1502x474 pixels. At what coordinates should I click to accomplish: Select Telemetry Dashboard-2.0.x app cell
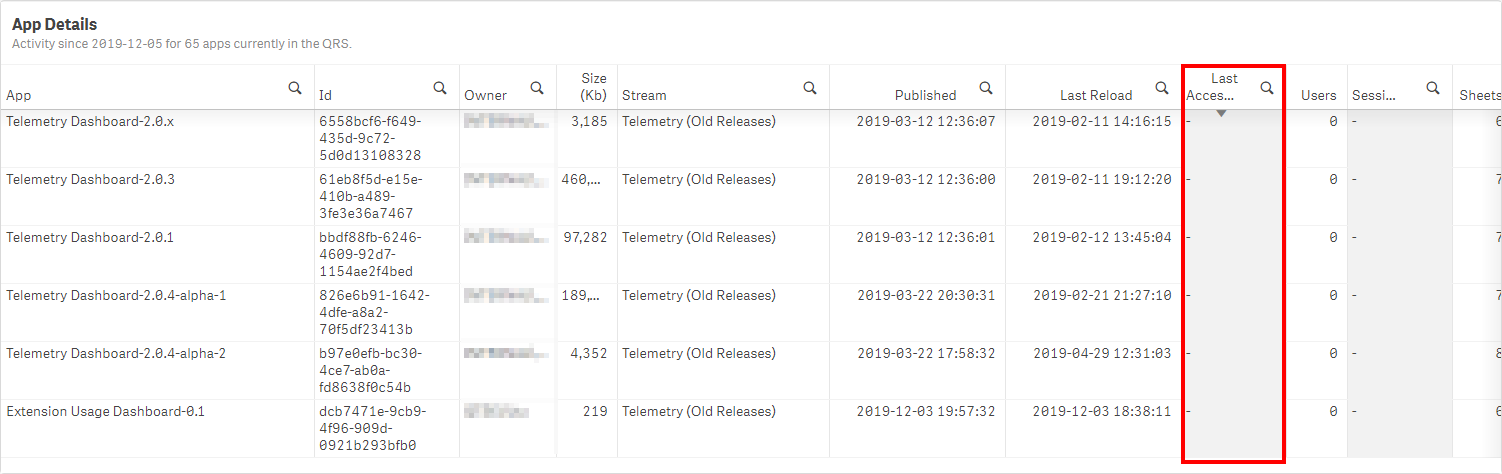[x=90, y=121]
